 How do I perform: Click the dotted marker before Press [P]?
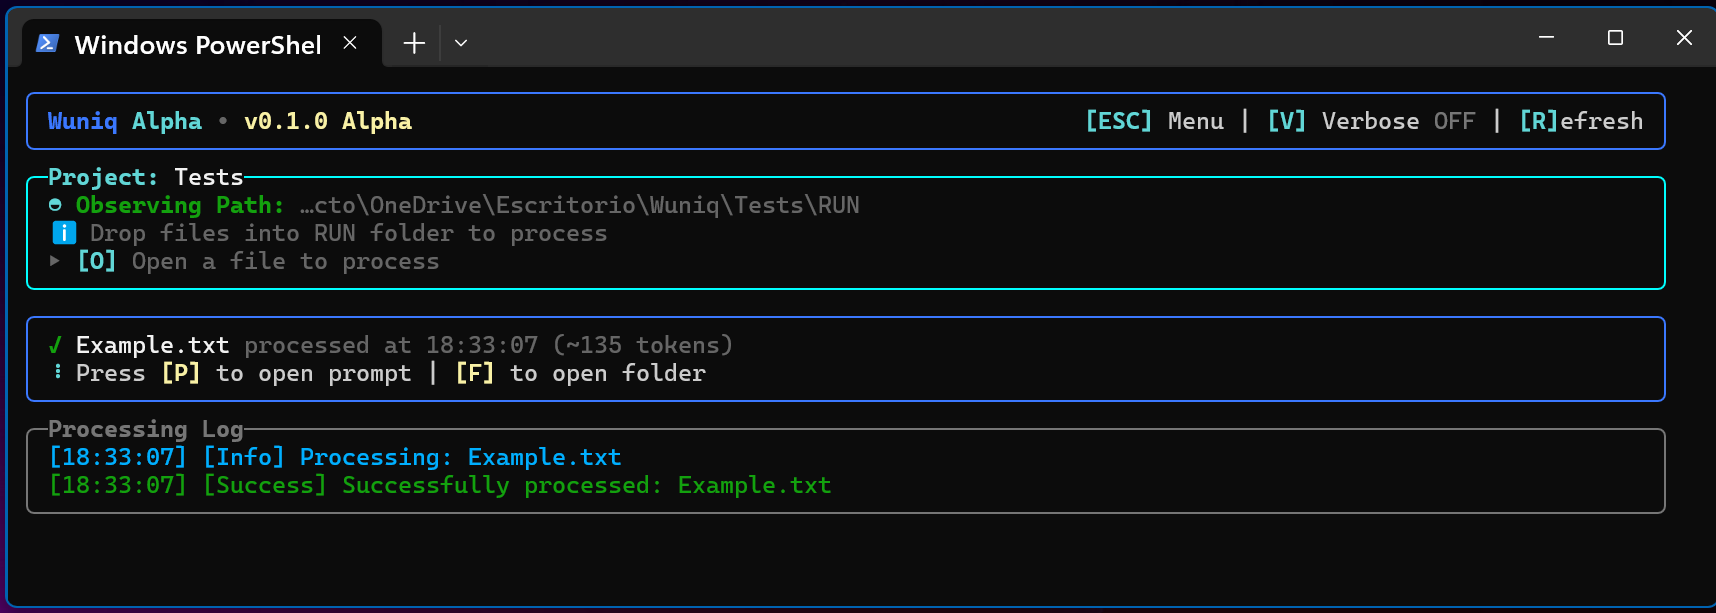57,372
